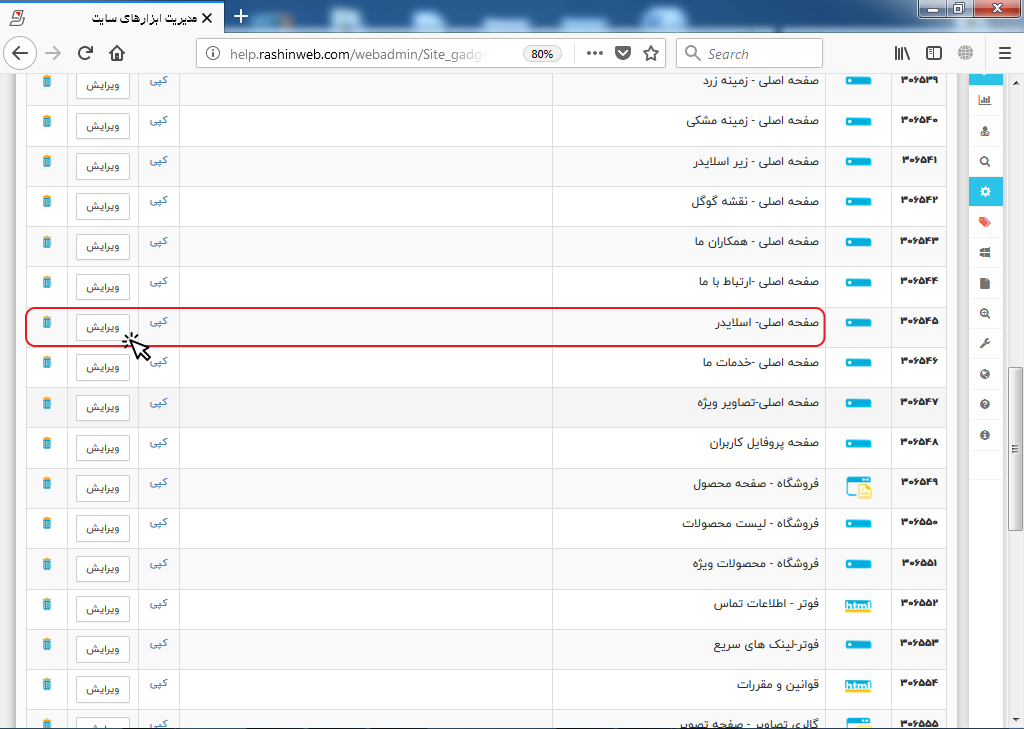Delete the صفحه اصلی - زمینه مشکی gadget
The height and width of the screenshot is (729, 1024).
(x=46, y=121)
